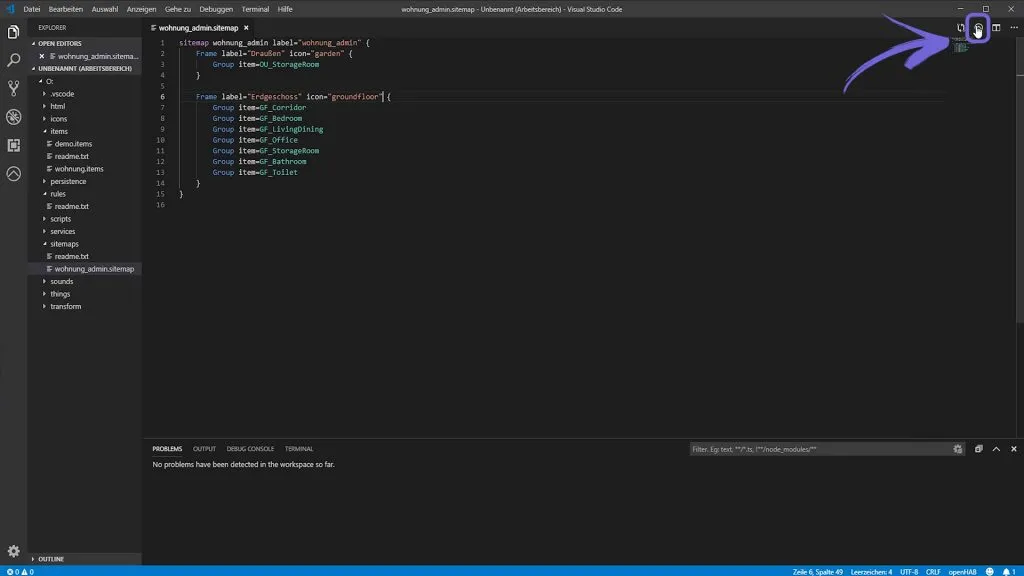The image size is (1024, 576).
Task: Click the feedback smiley in status bar
Action: point(989,571)
